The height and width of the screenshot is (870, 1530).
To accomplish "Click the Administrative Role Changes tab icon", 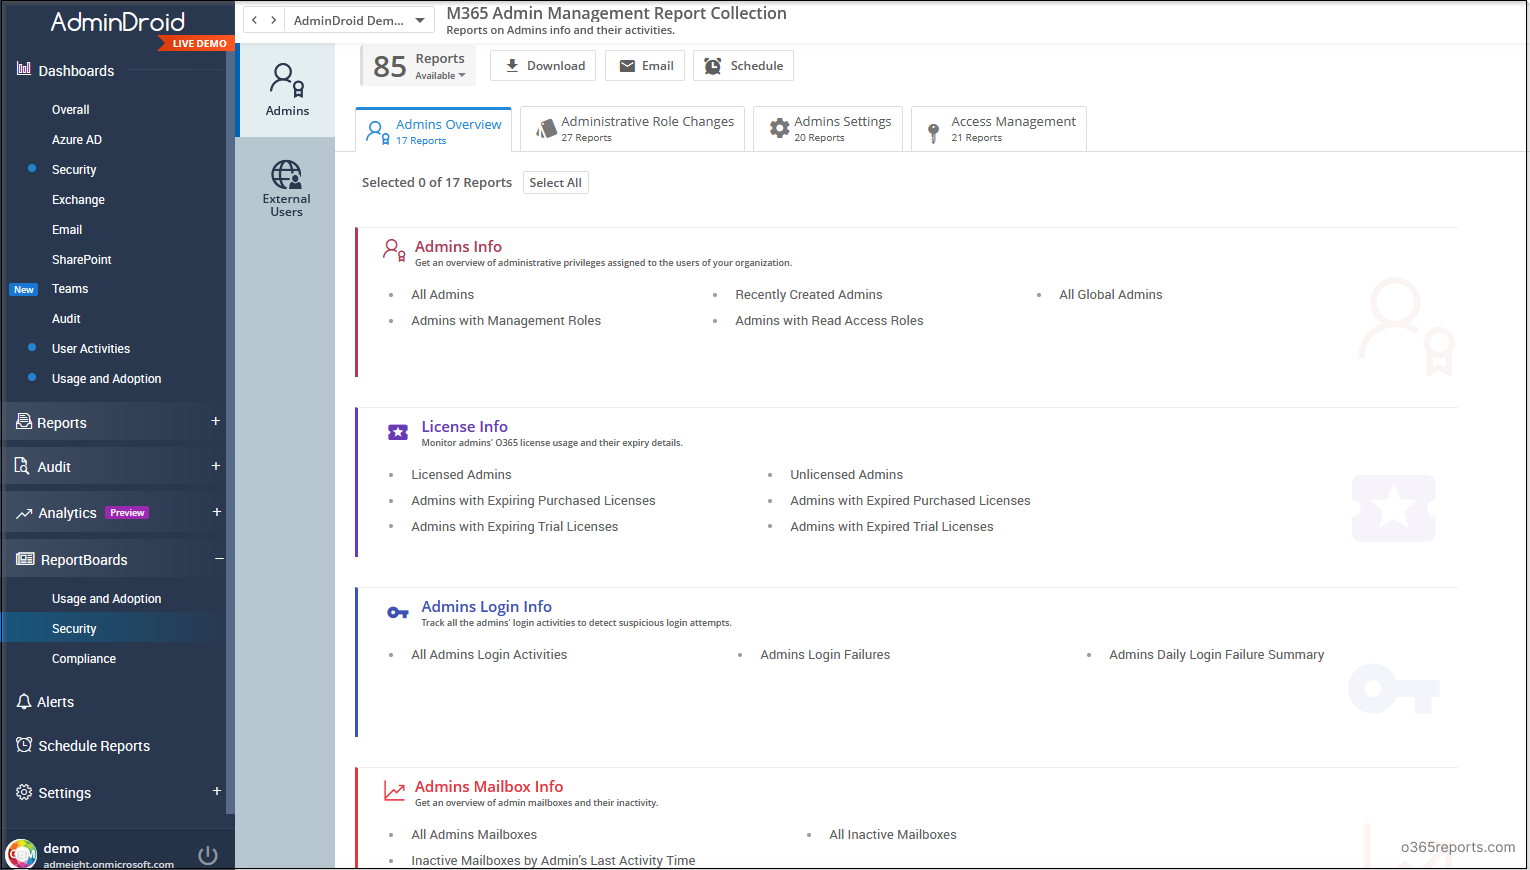I will click(x=546, y=128).
